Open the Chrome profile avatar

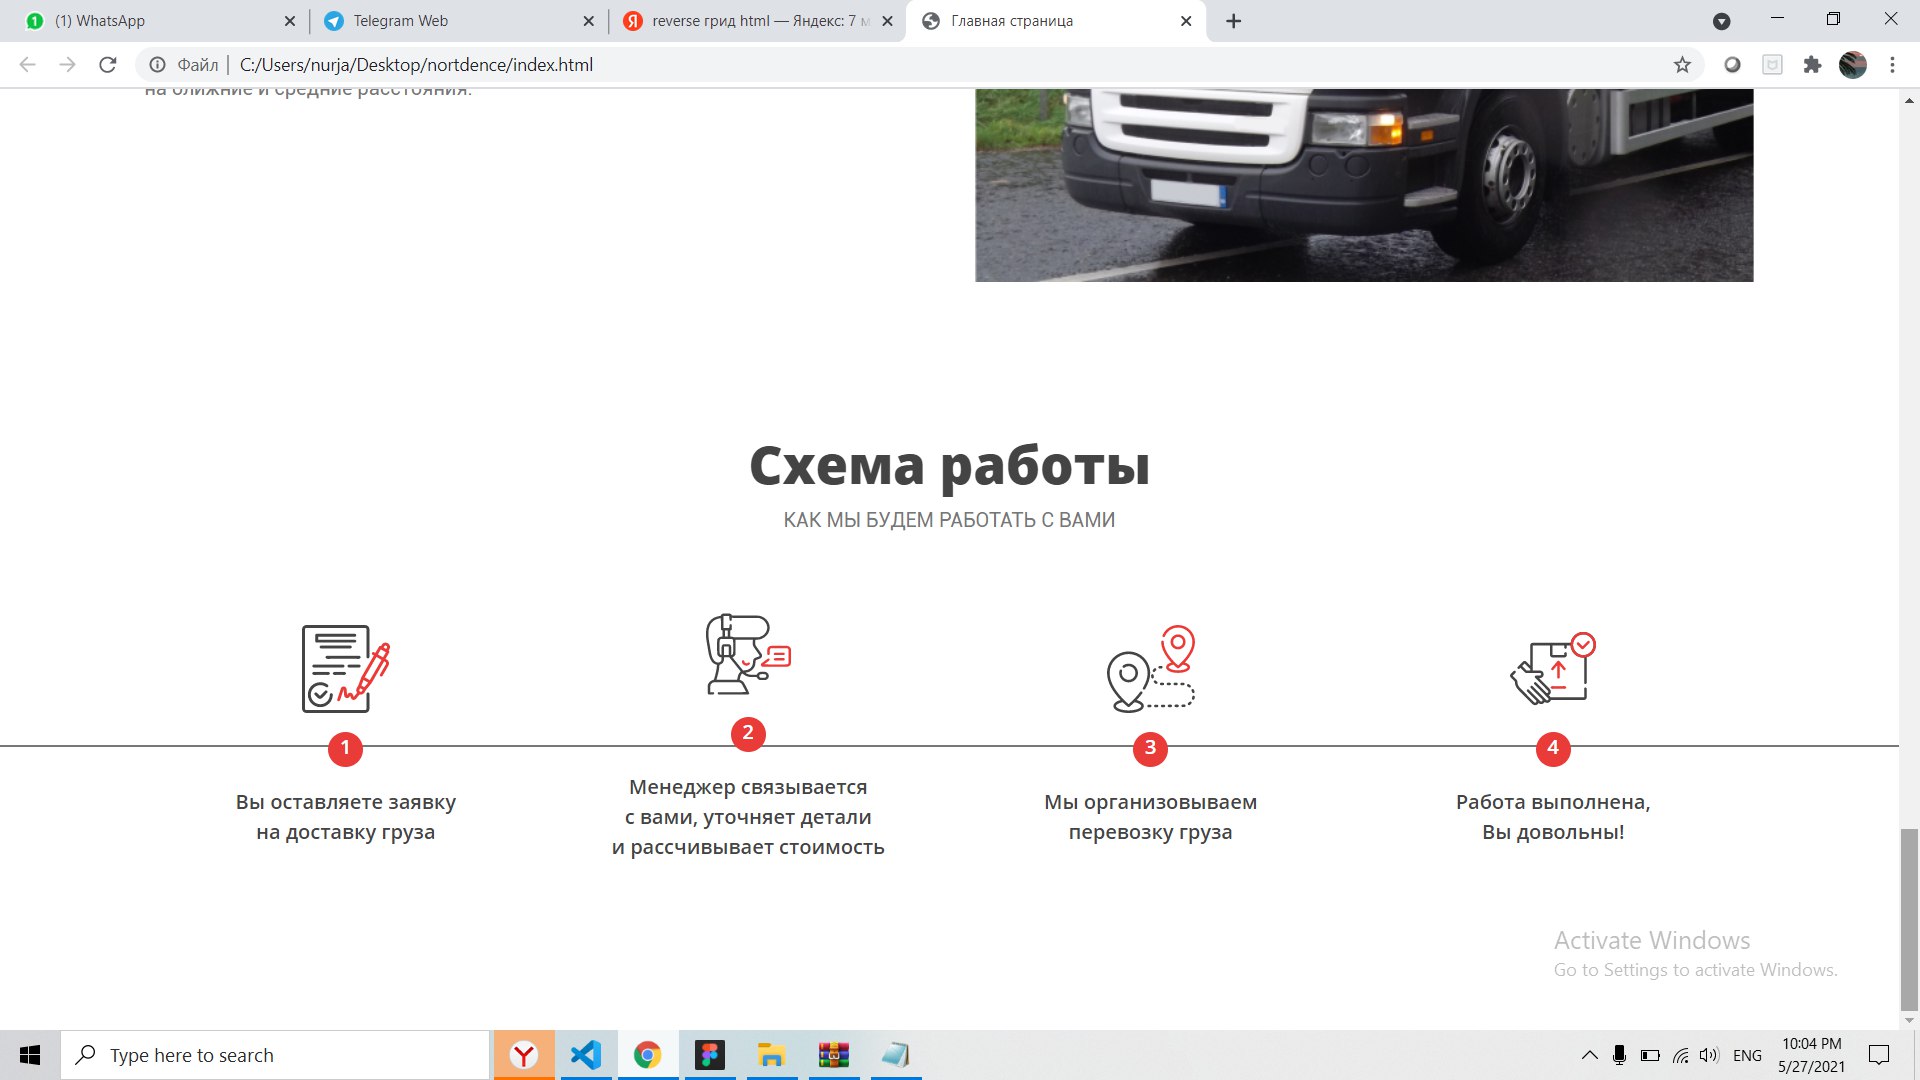[x=1853, y=65]
